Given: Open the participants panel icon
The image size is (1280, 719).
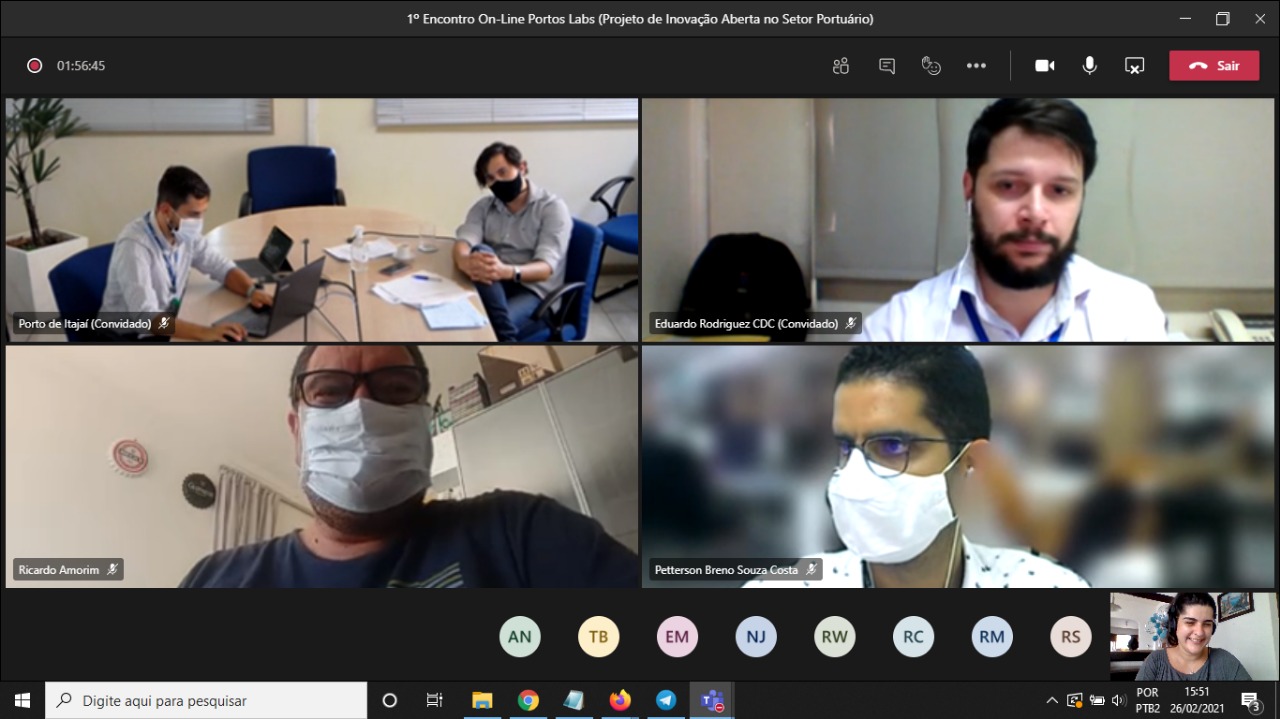Looking at the screenshot, I should point(840,66).
